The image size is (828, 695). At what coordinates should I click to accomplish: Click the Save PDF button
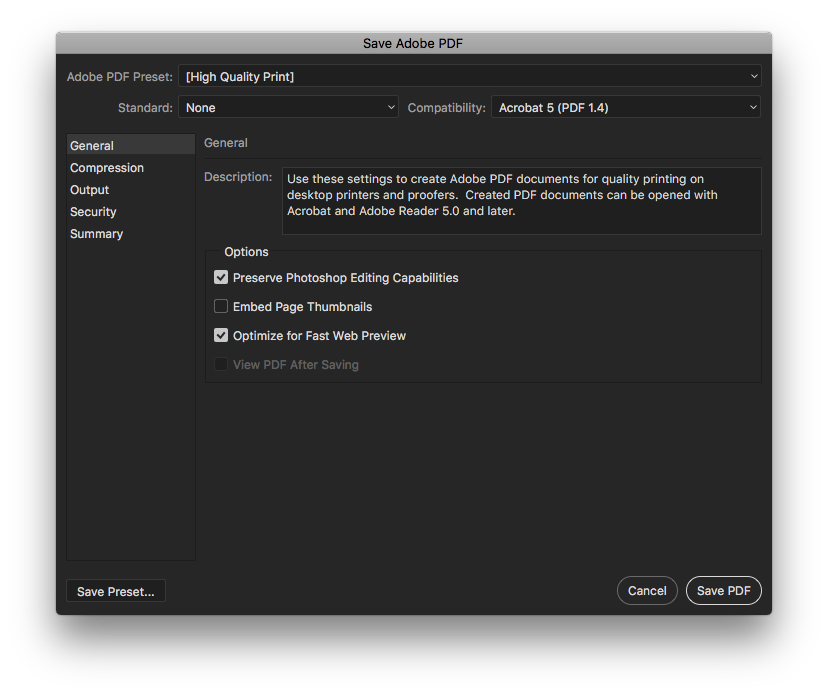point(723,590)
